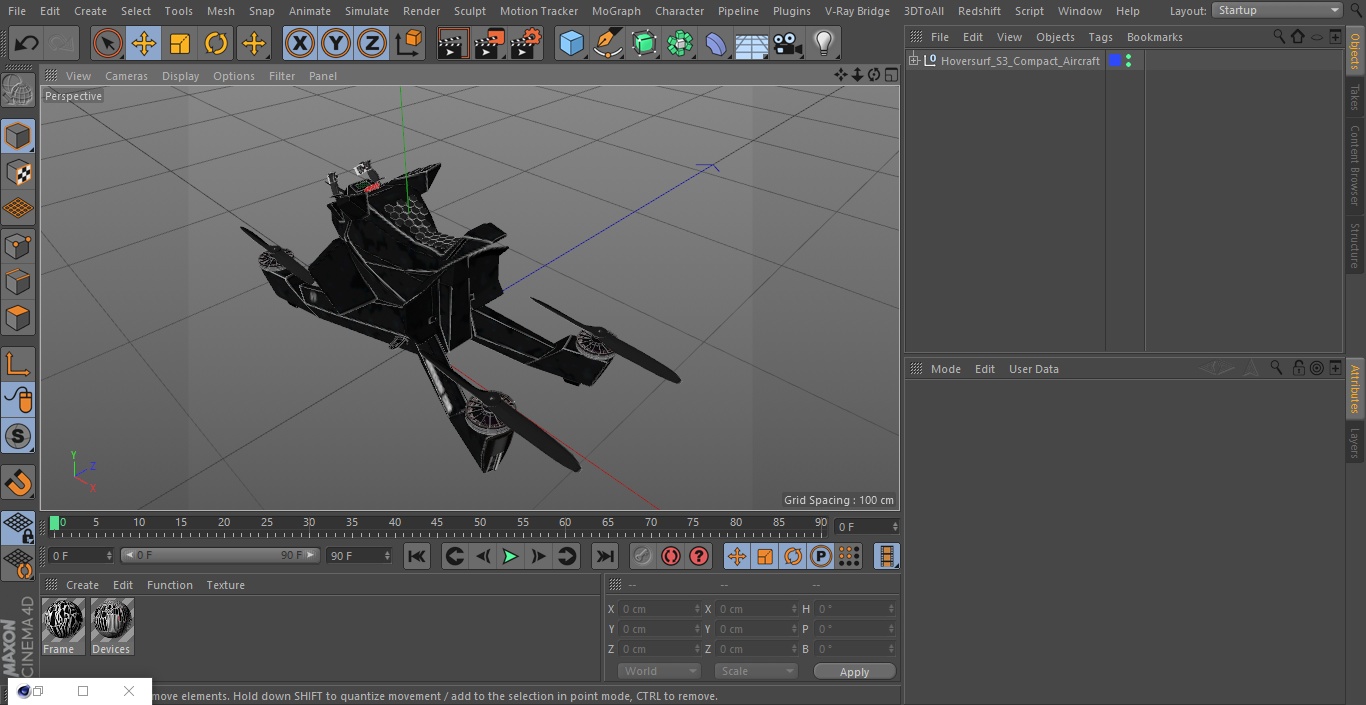Click the Viewport Solo S icon
This screenshot has width=1366, height=705.
click(x=18, y=437)
